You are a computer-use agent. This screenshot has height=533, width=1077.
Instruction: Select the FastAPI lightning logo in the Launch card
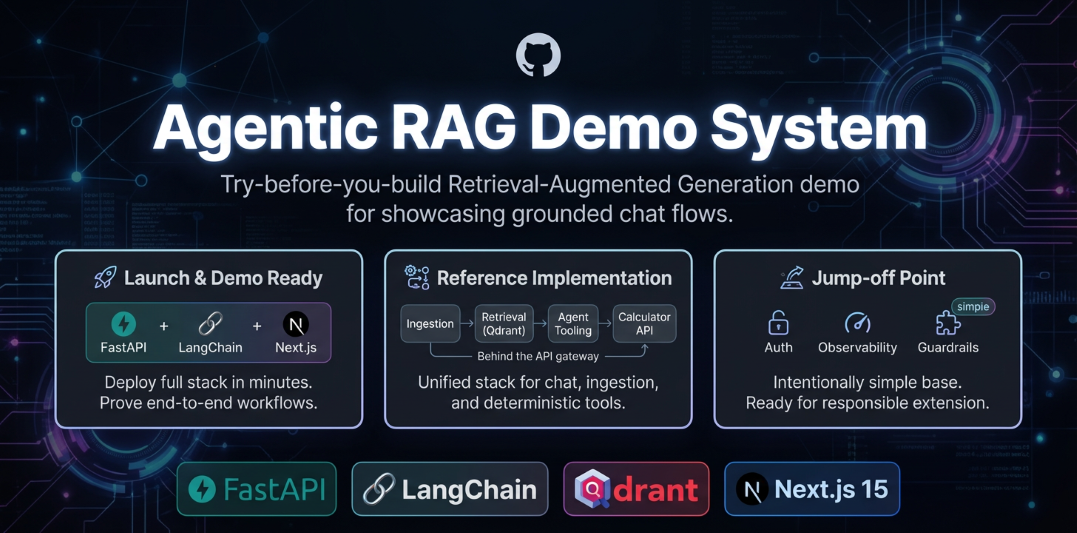[x=124, y=324]
